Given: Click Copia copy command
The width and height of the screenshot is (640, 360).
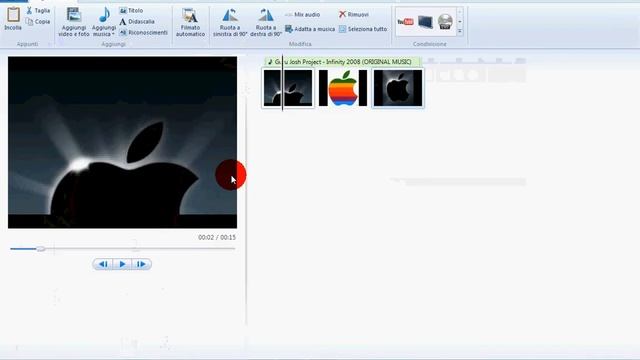Looking at the screenshot, I should tap(38, 22).
